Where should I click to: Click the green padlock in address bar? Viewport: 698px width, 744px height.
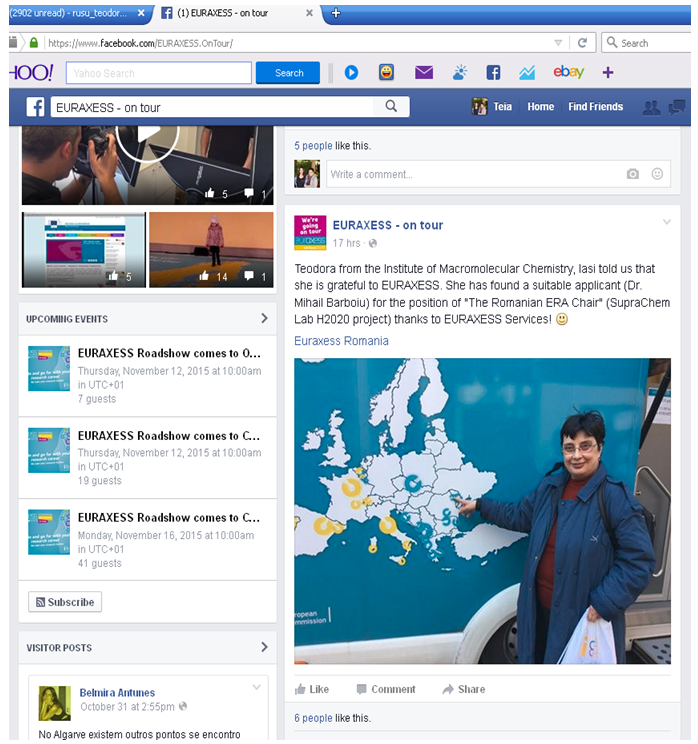[34, 43]
